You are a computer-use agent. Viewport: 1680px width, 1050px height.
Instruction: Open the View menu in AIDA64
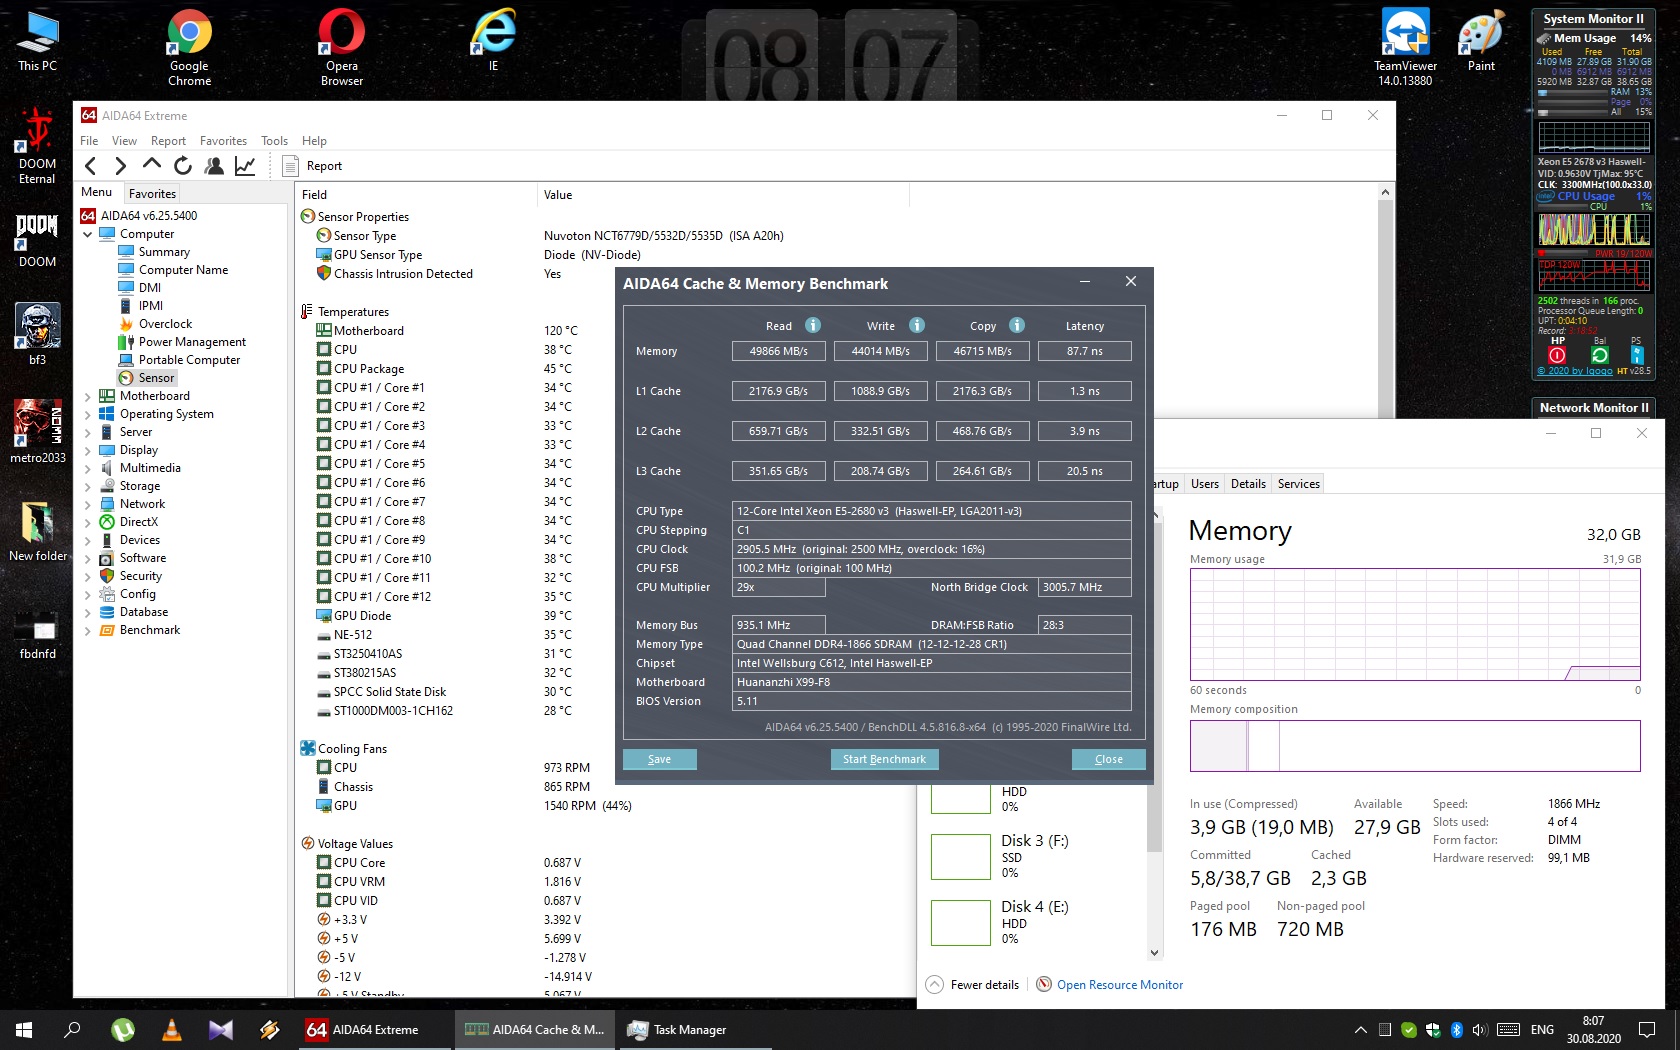coord(124,141)
